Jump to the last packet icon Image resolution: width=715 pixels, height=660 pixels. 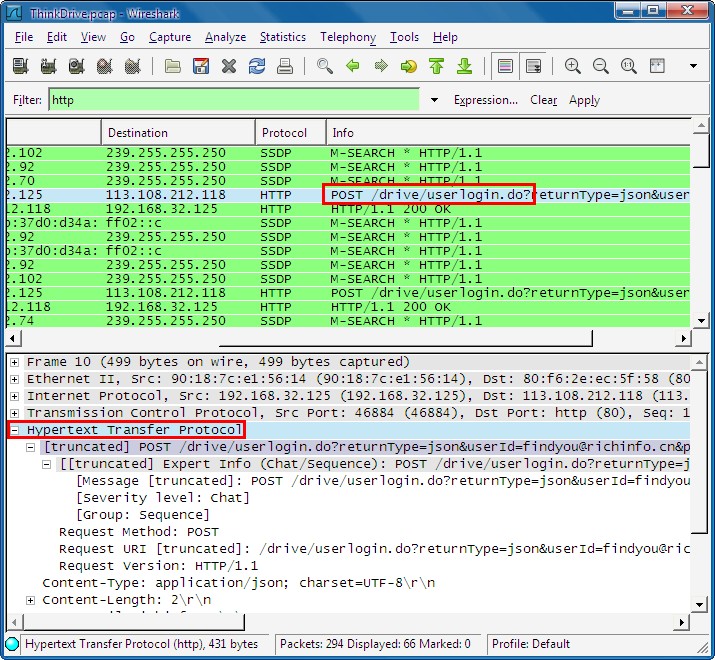click(x=465, y=66)
